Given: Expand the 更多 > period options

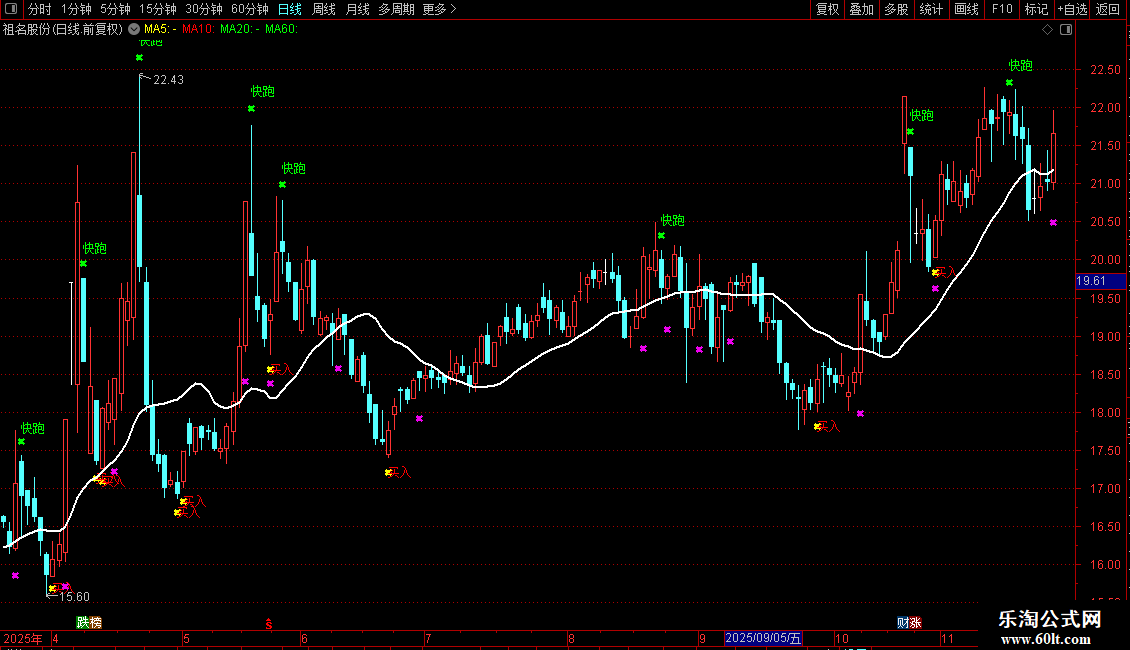Looking at the screenshot, I should (x=440, y=9).
